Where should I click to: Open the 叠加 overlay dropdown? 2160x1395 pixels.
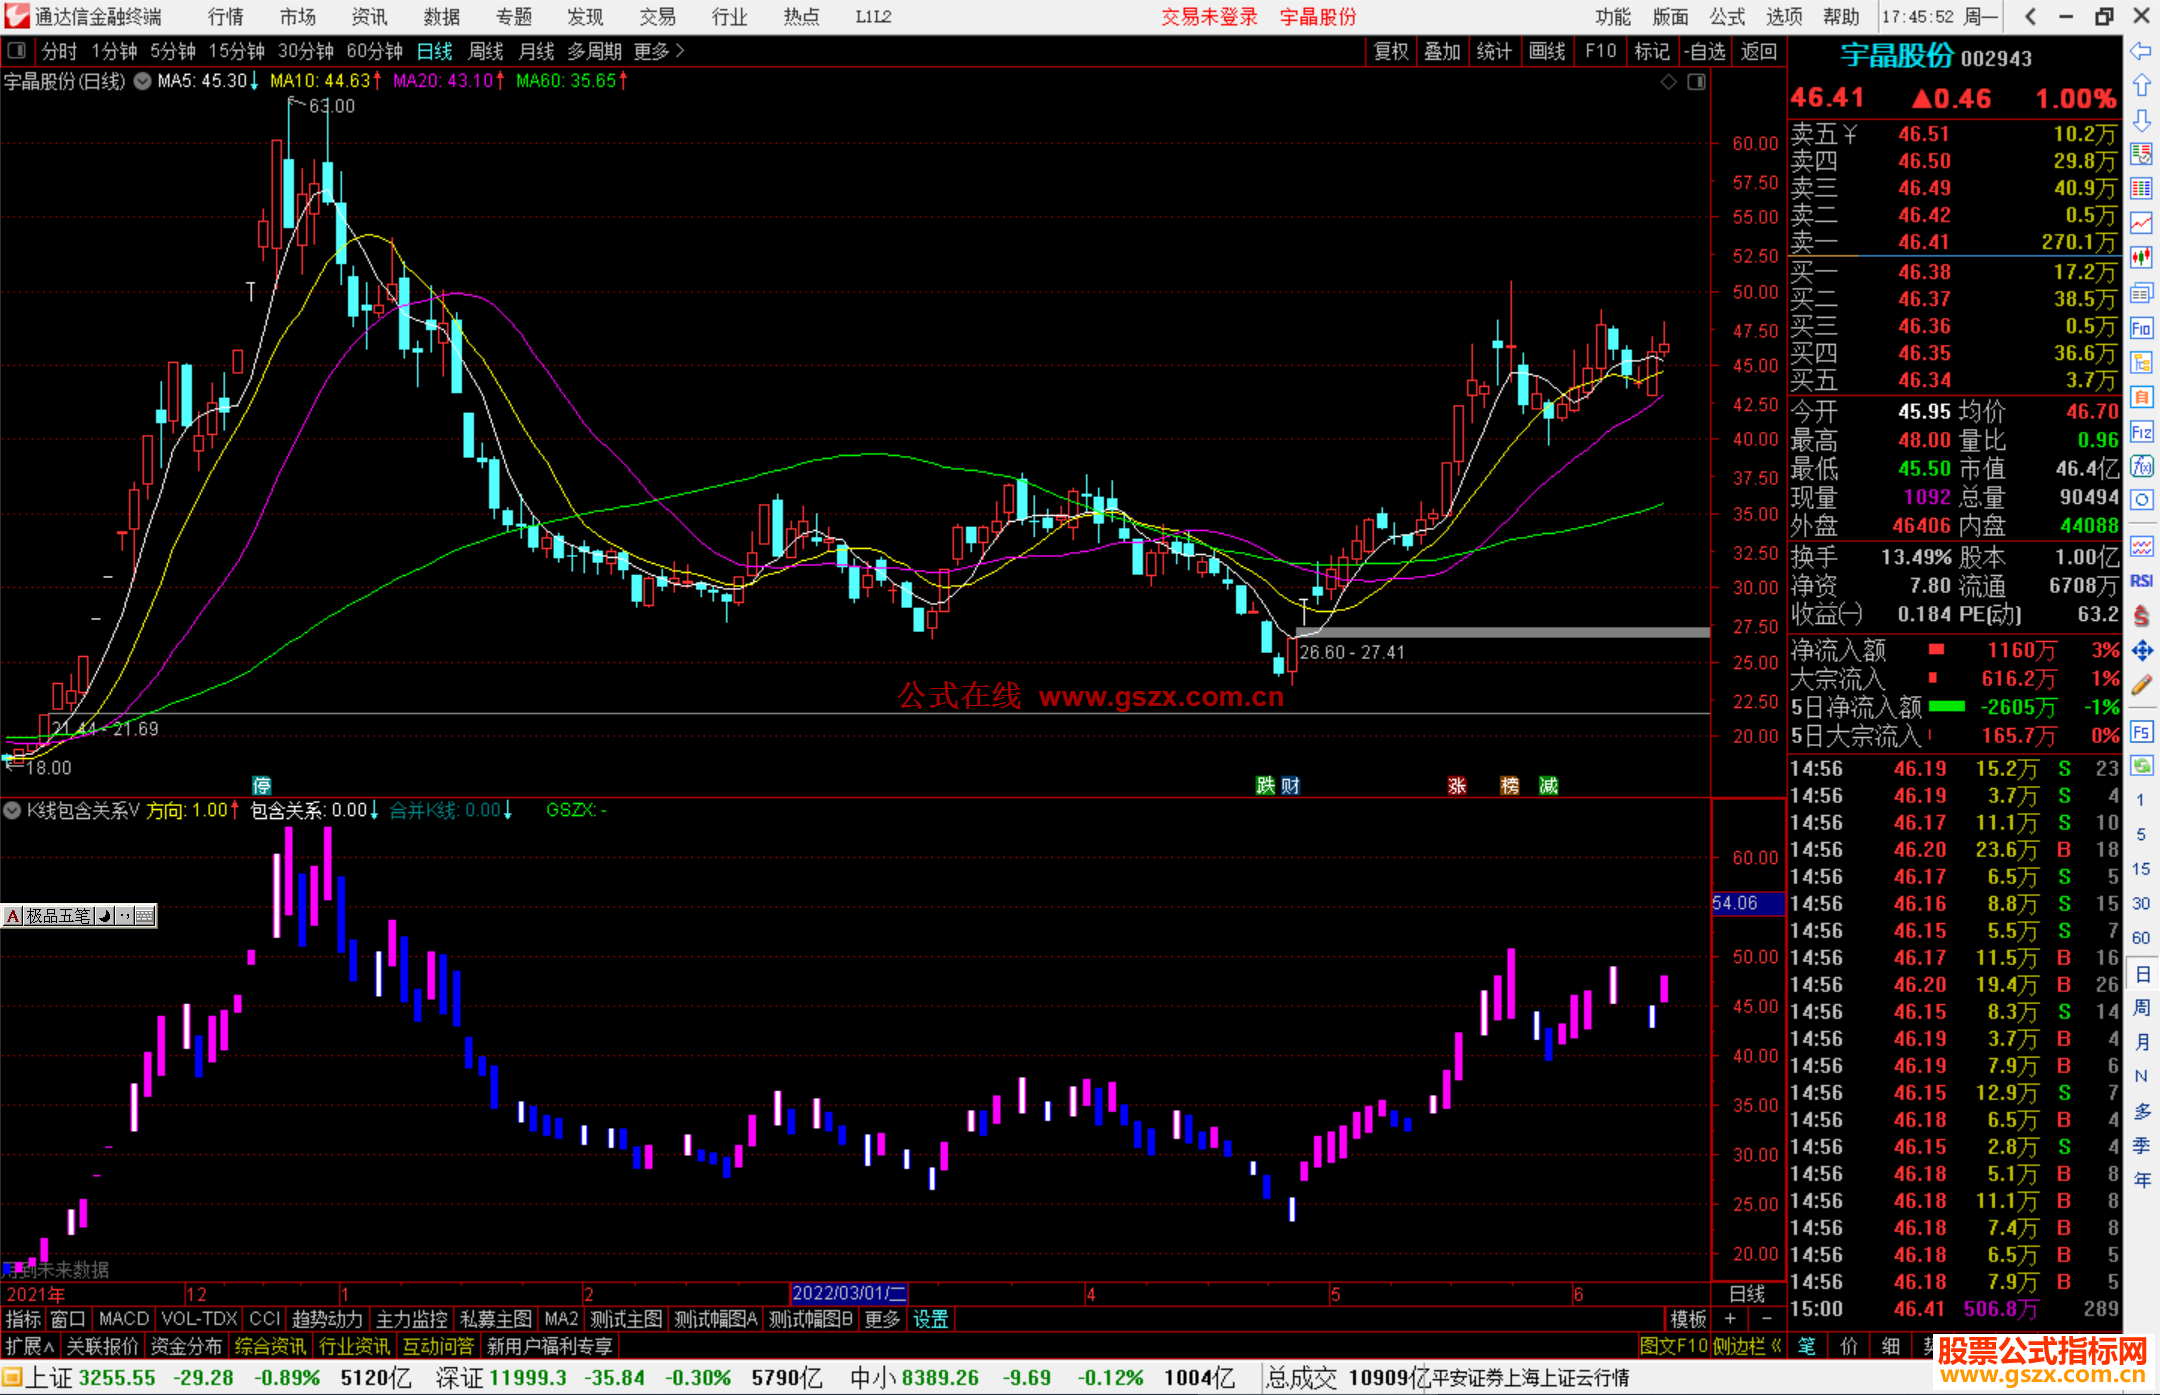1442,51
